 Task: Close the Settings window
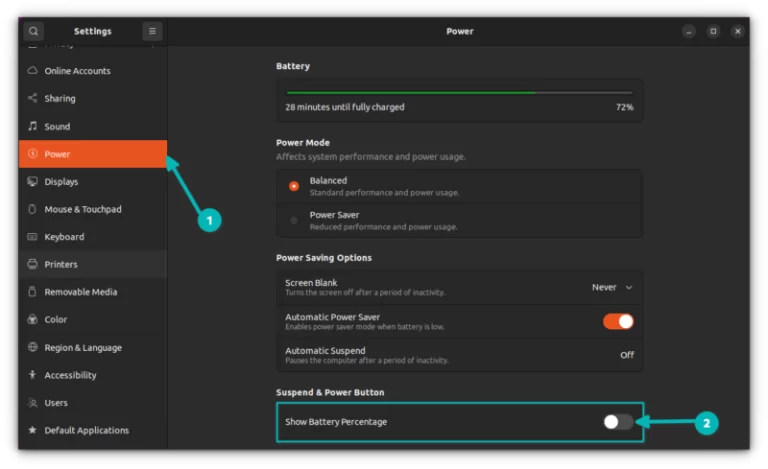tap(738, 31)
